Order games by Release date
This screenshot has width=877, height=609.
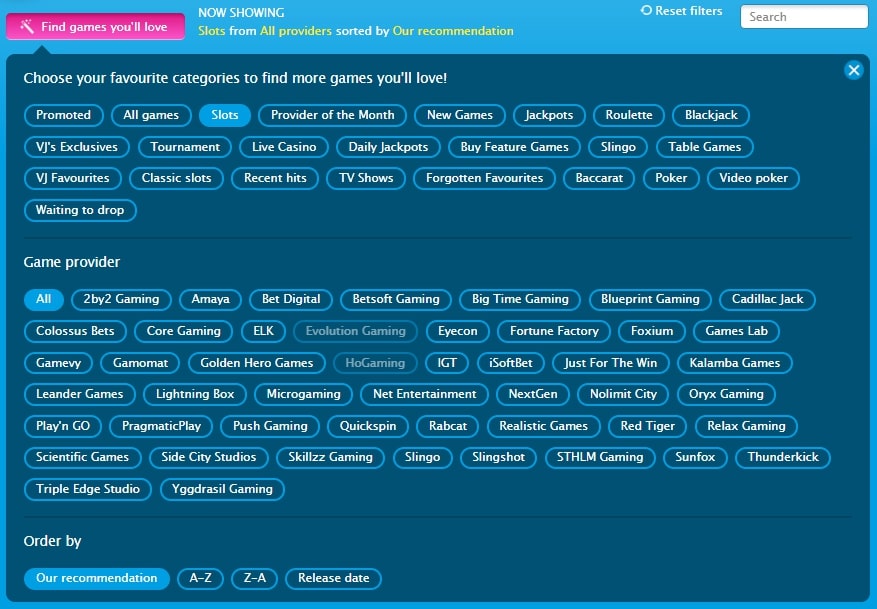[x=333, y=578]
